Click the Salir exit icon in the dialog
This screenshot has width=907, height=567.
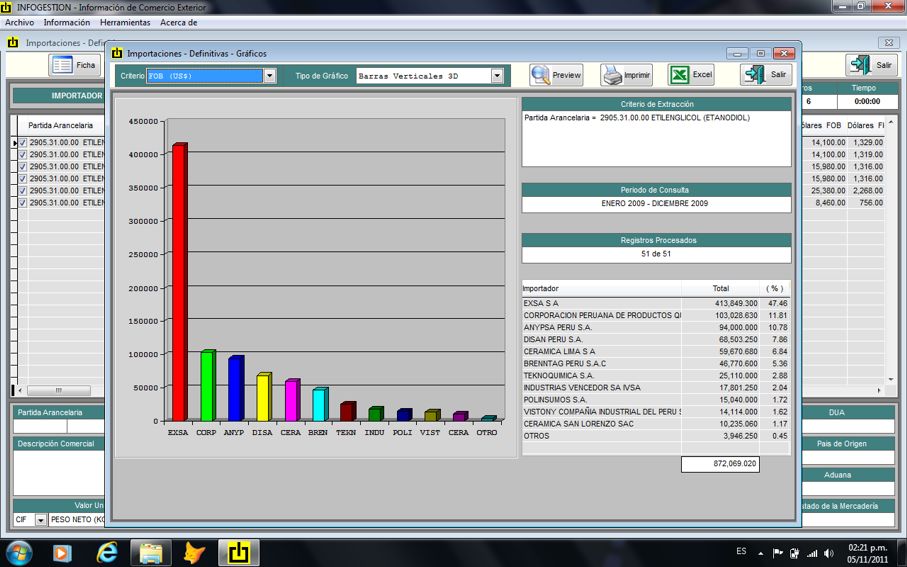tap(753, 75)
